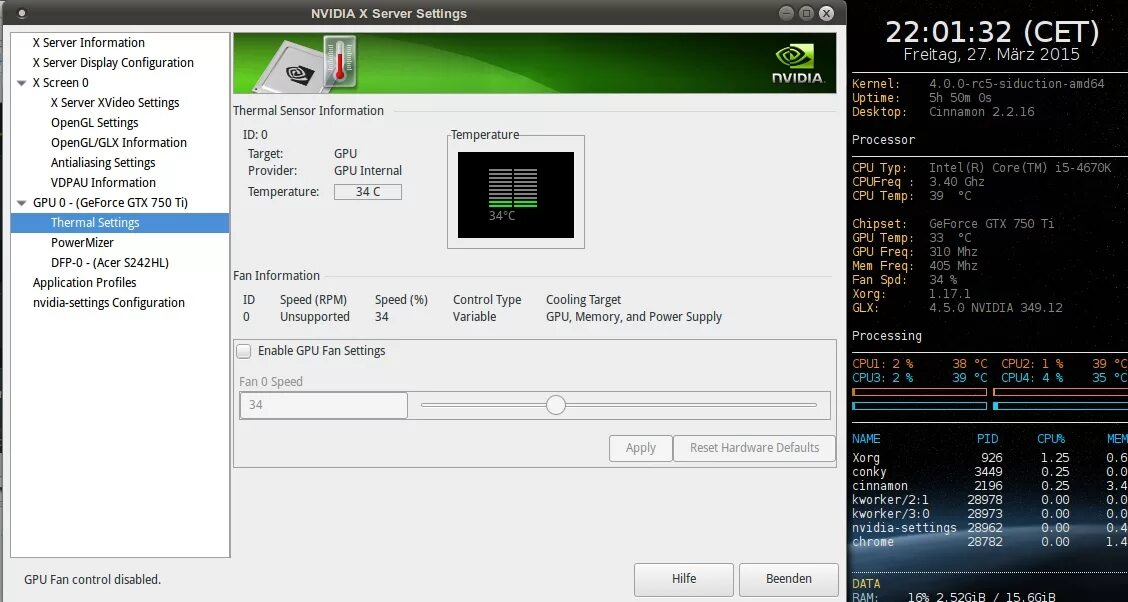Open PowerMizer settings
Image resolution: width=1128 pixels, height=602 pixels.
pos(82,243)
